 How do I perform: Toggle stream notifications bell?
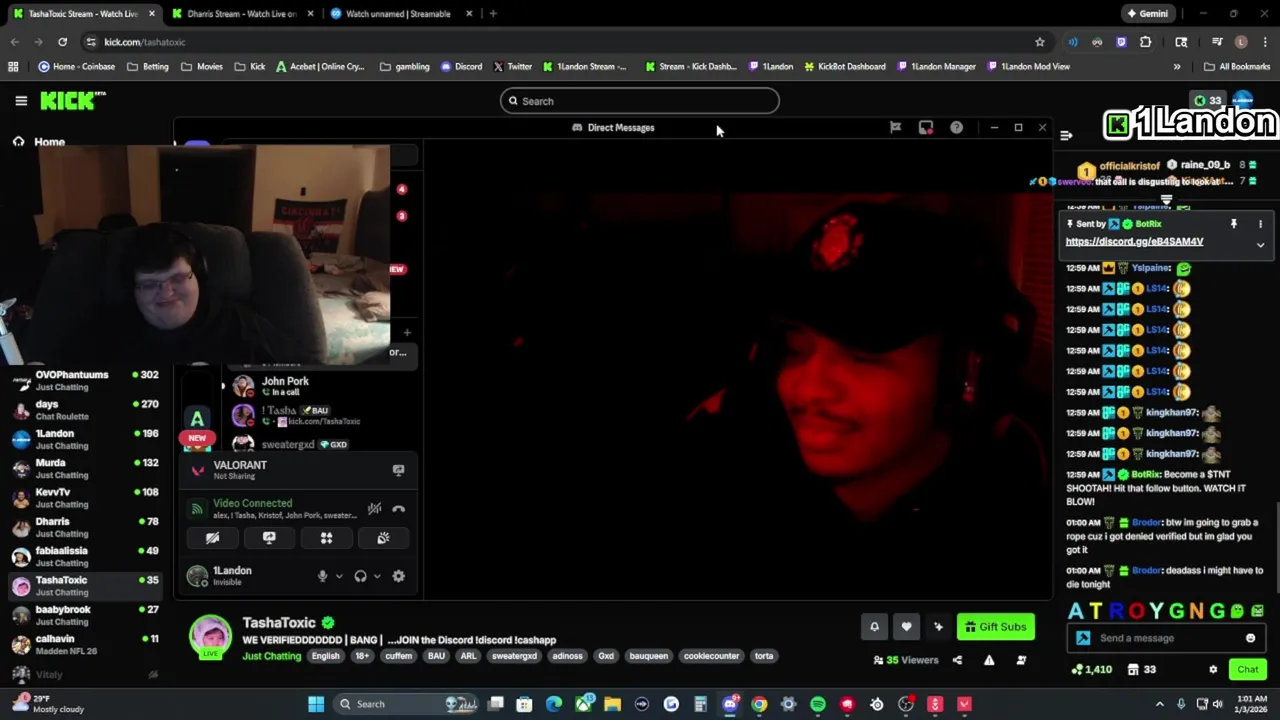(x=874, y=627)
